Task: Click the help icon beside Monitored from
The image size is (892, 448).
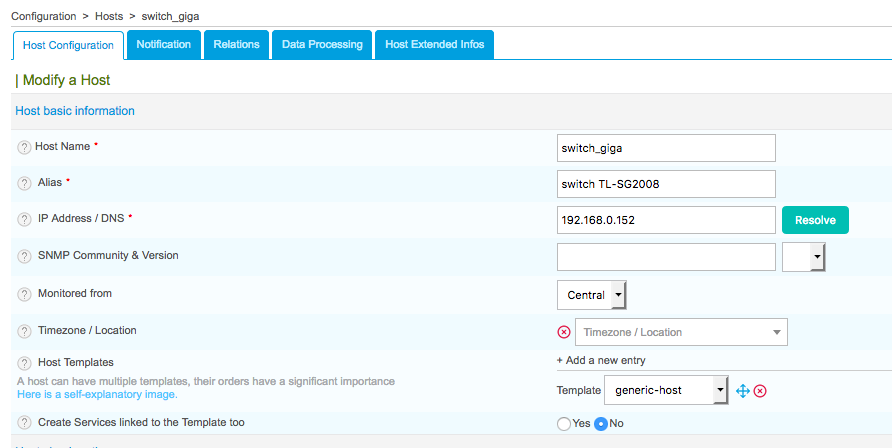Action: 24,294
